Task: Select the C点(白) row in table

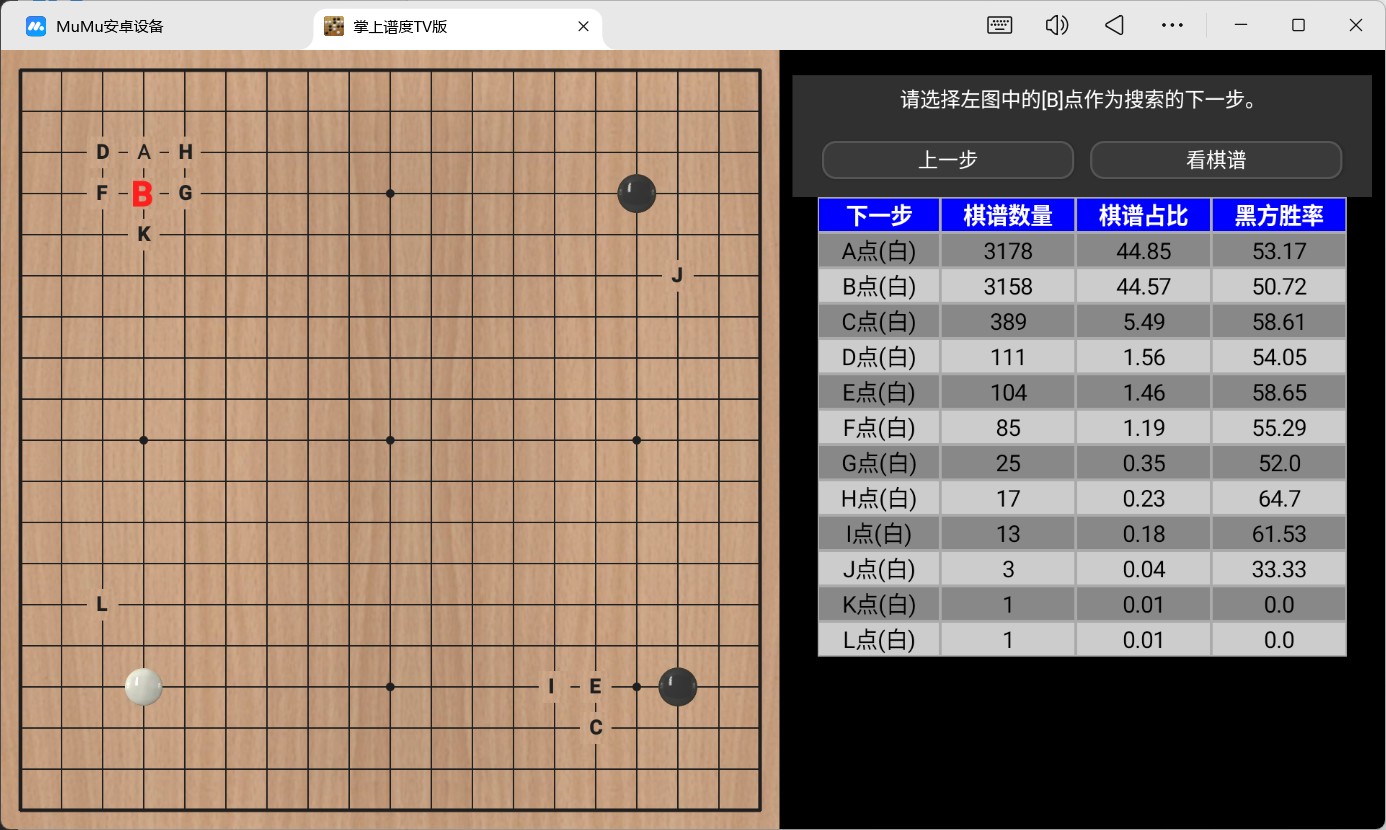Action: click(879, 322)
